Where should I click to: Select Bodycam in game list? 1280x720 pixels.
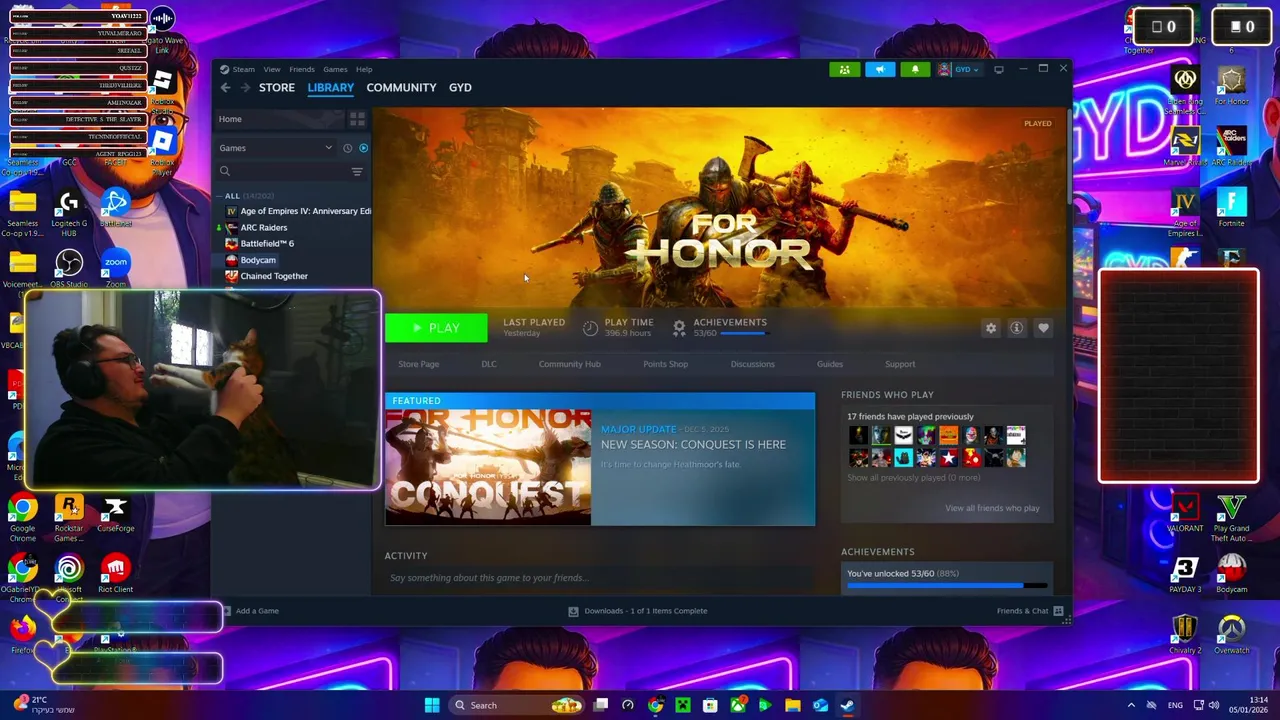pos(257,260)
